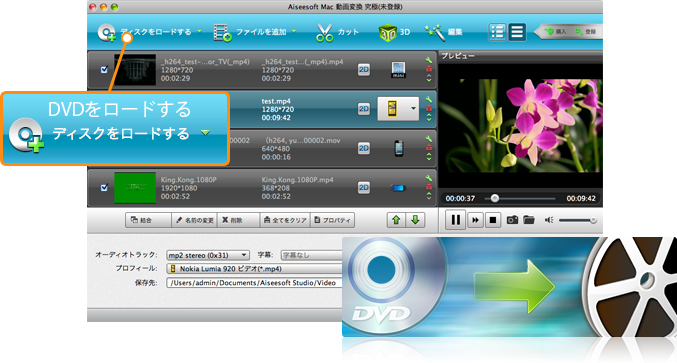Click the fast-forward preview button
Screen dimensions: 677x363
click(475, 220)
